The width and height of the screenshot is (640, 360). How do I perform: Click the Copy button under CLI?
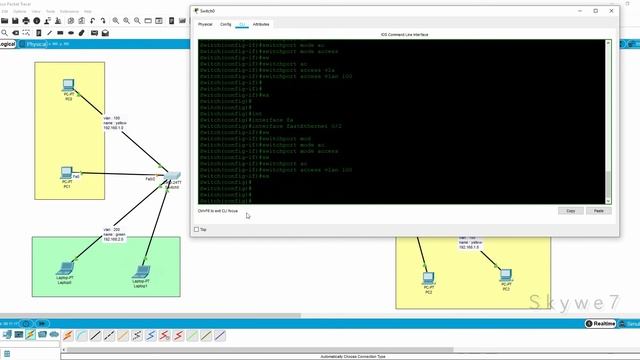pyautogui.click(x=571, y=211)
